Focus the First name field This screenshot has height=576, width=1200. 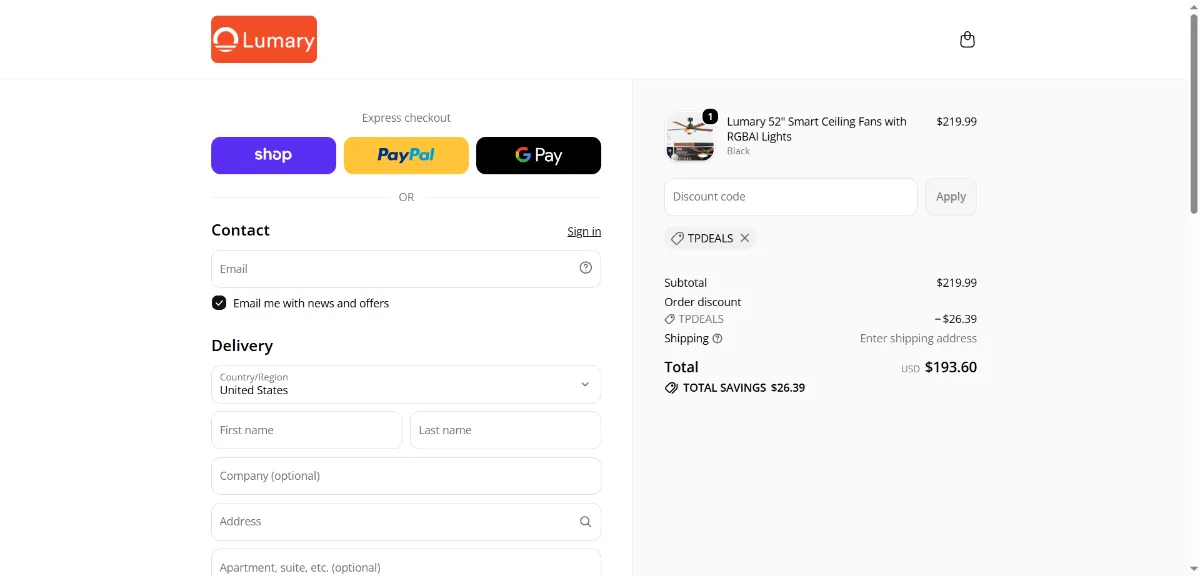[307, 430]
